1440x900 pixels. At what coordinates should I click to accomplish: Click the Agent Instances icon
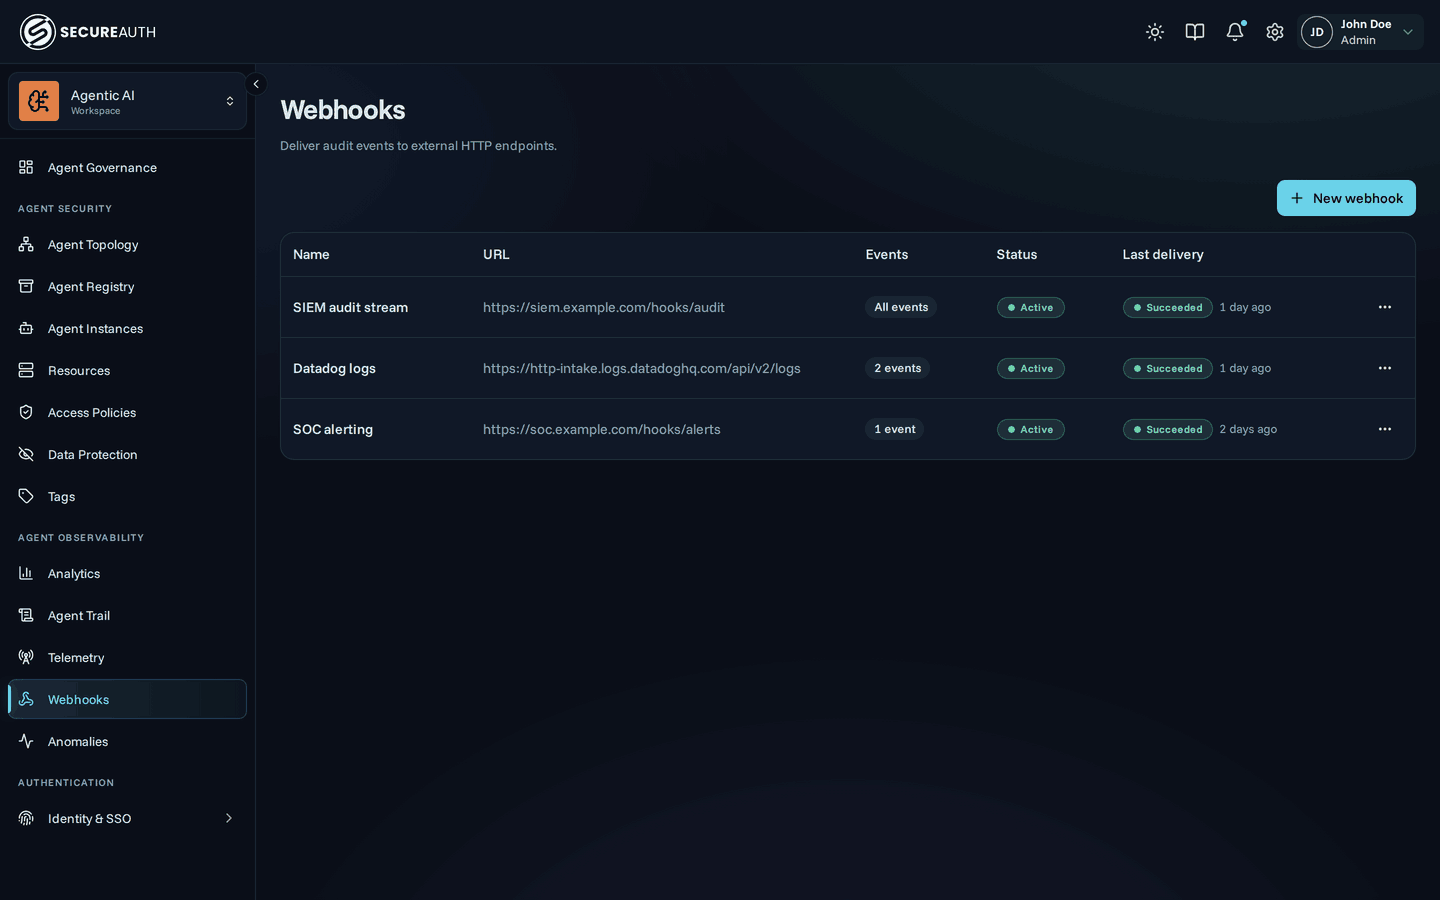(26, 328)
